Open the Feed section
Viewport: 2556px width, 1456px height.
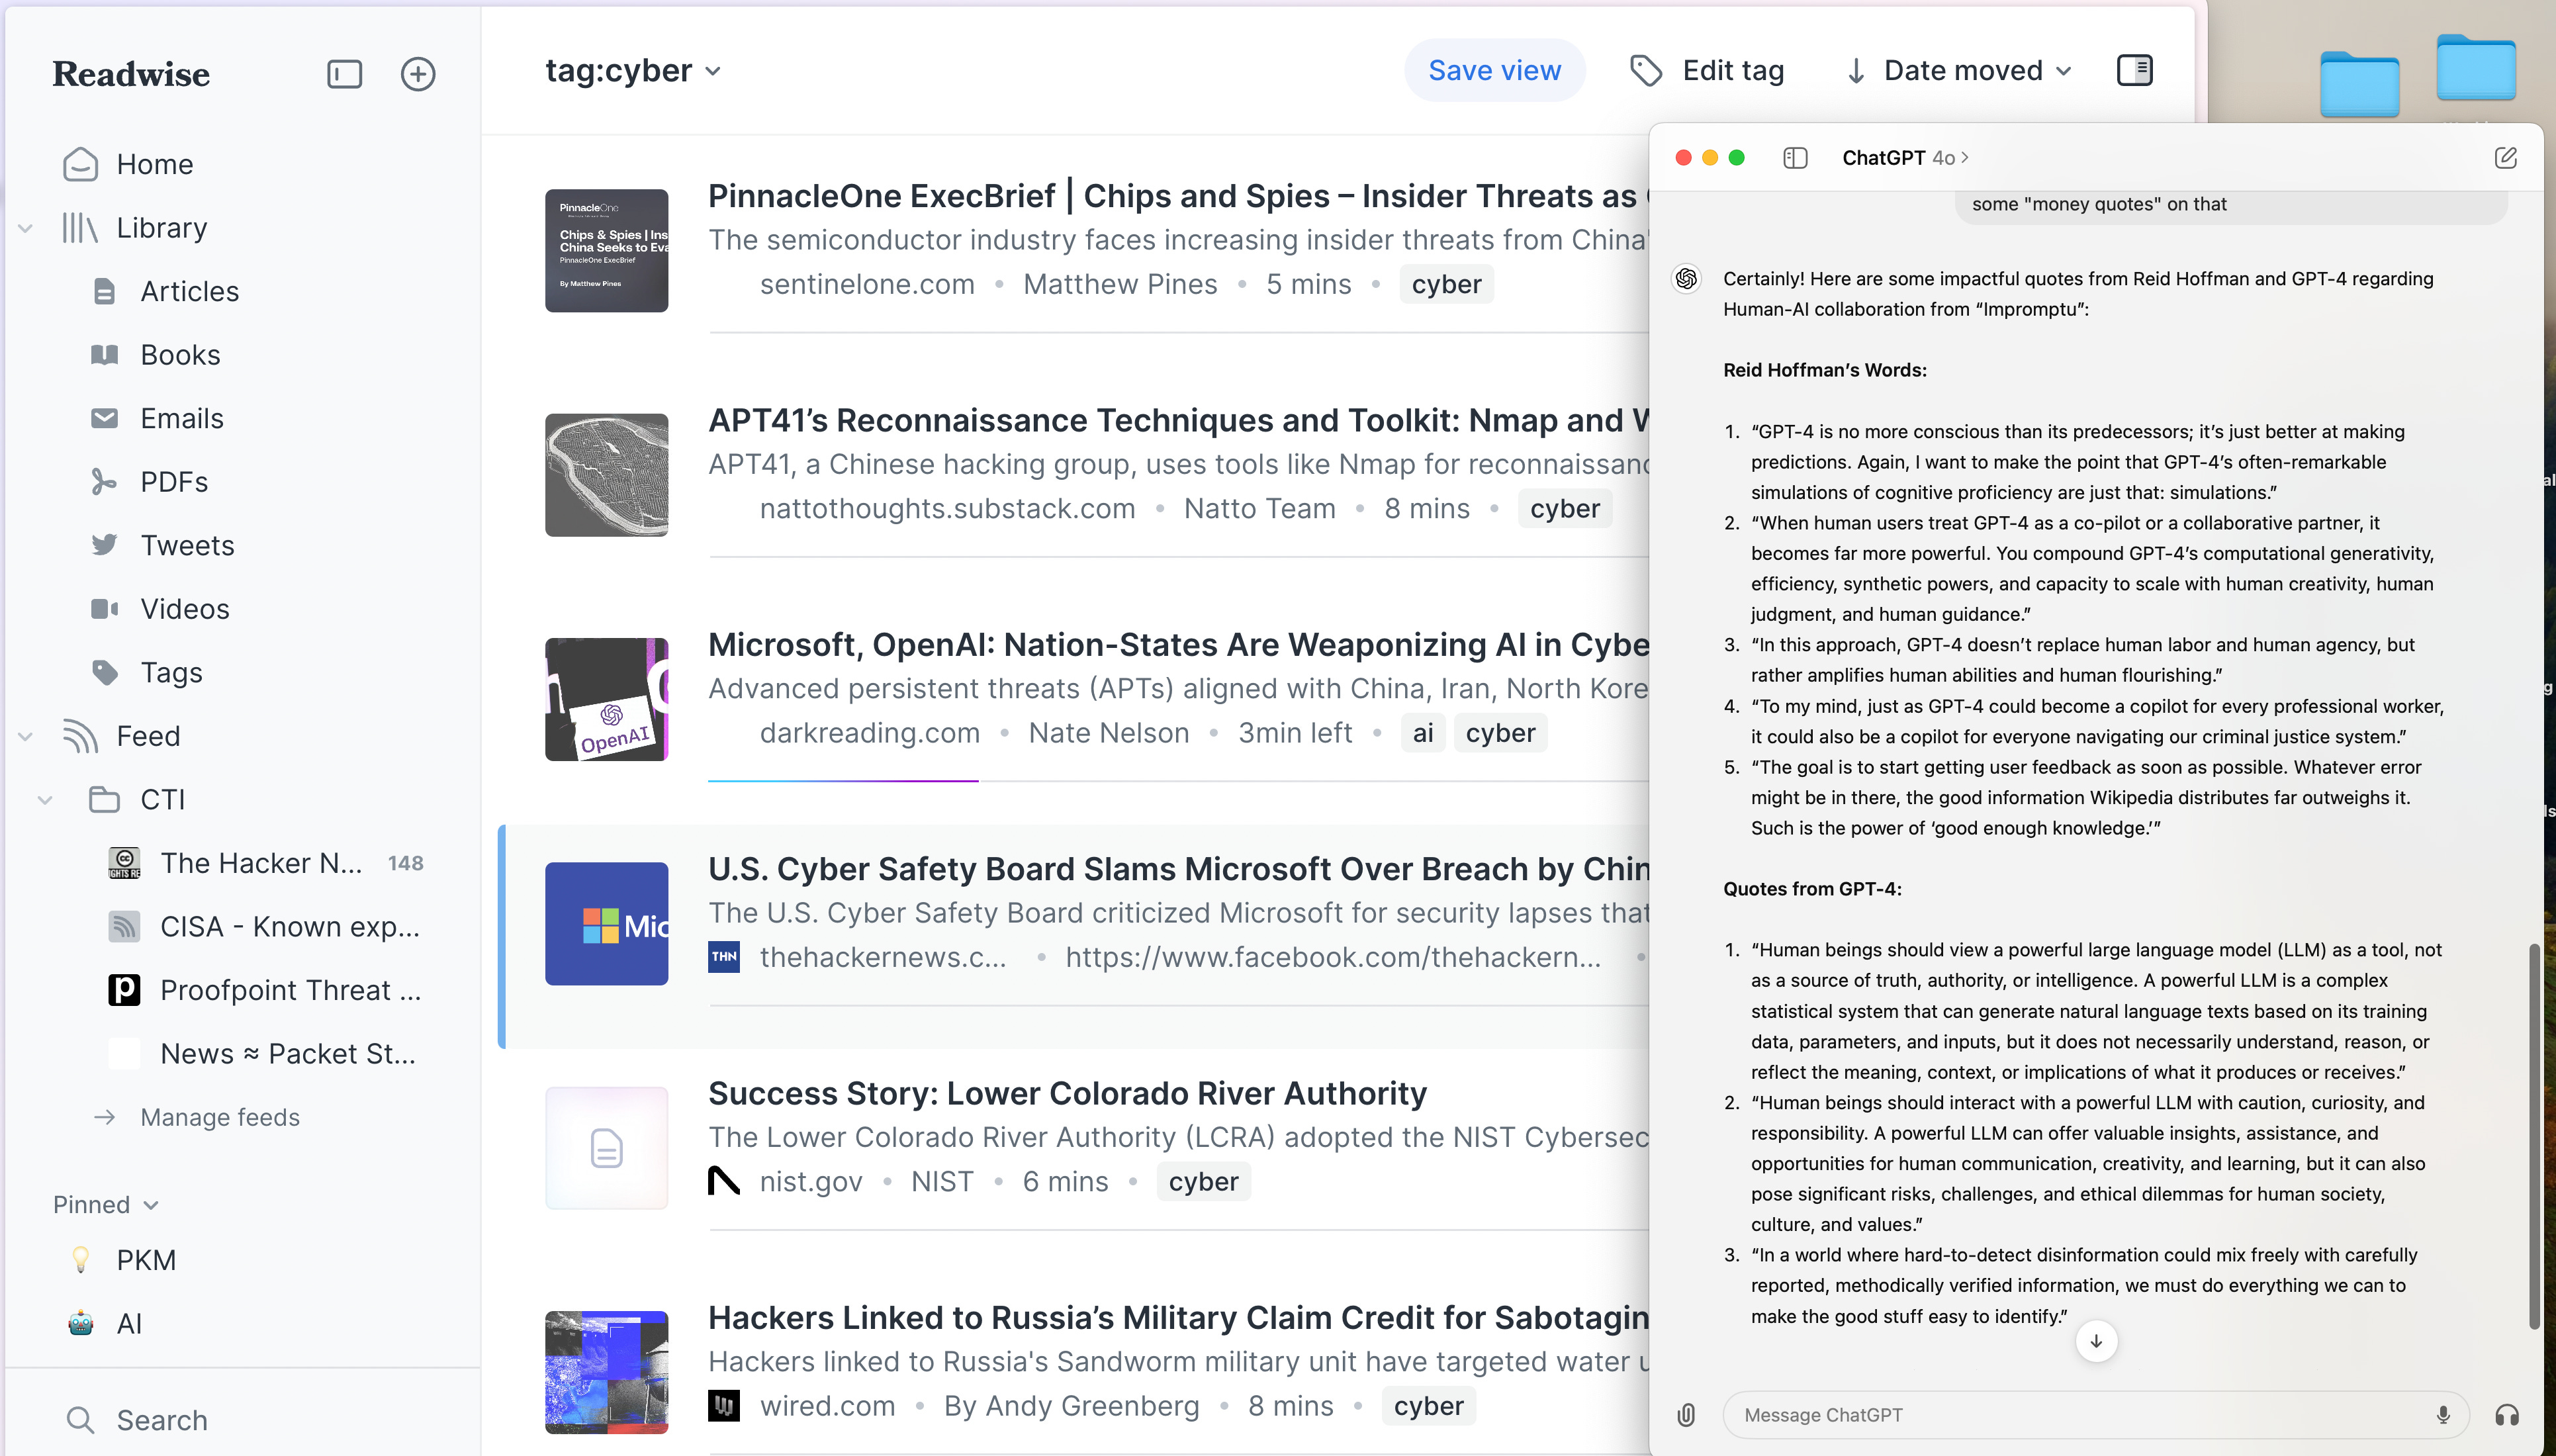point(148,736)
